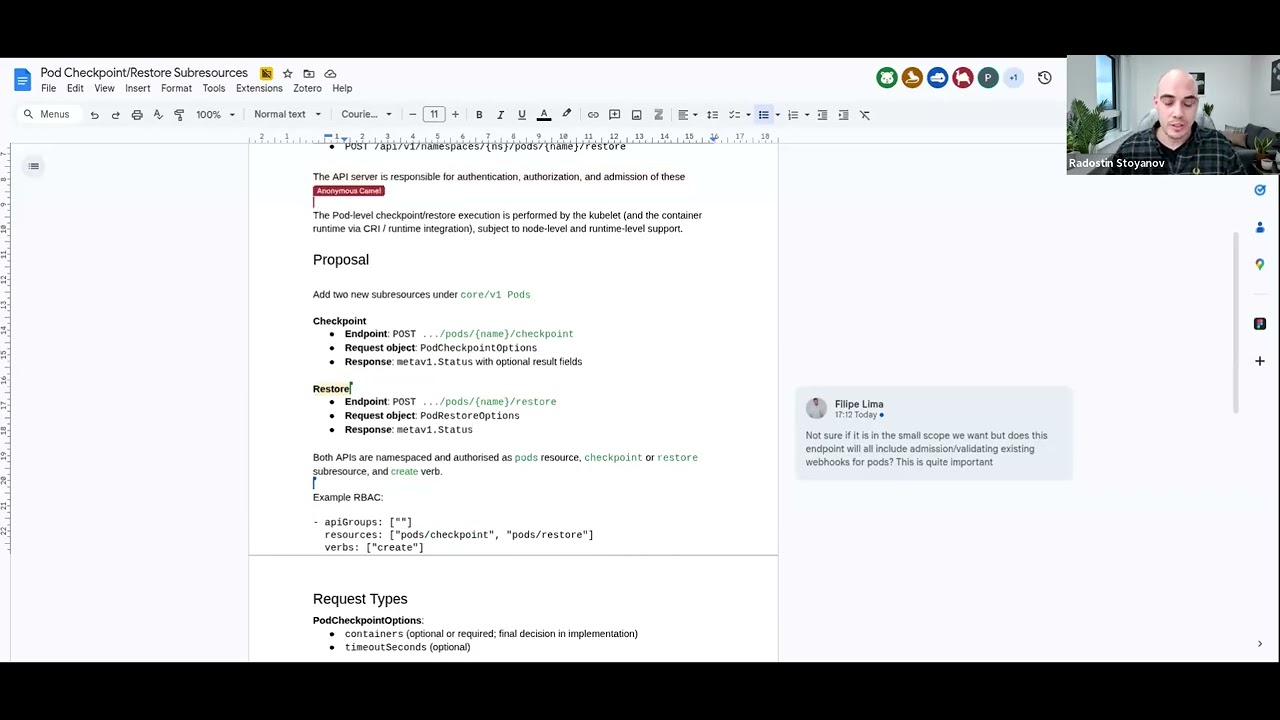Open the zoom 100% dropdown
Screen dimensions: 1280x720
click(x=215, y=115)
